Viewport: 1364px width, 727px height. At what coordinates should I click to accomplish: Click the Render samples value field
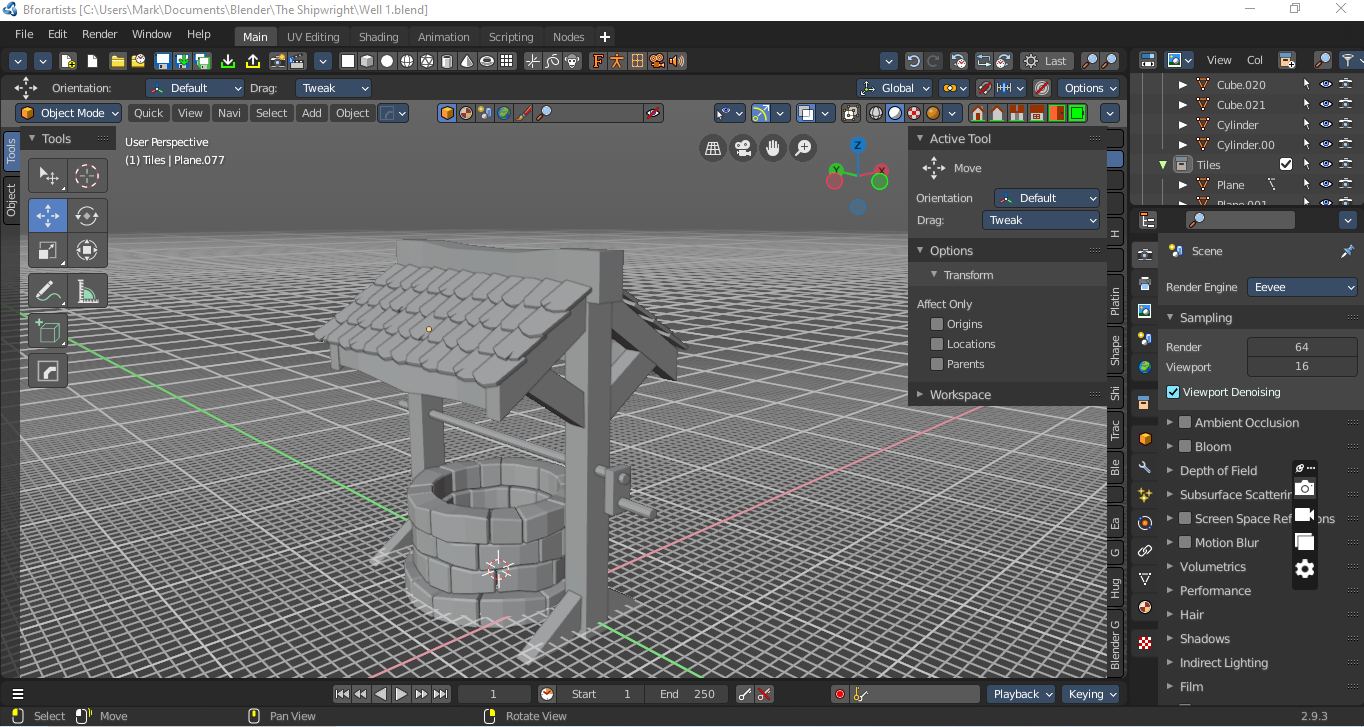pos(1301,347)
